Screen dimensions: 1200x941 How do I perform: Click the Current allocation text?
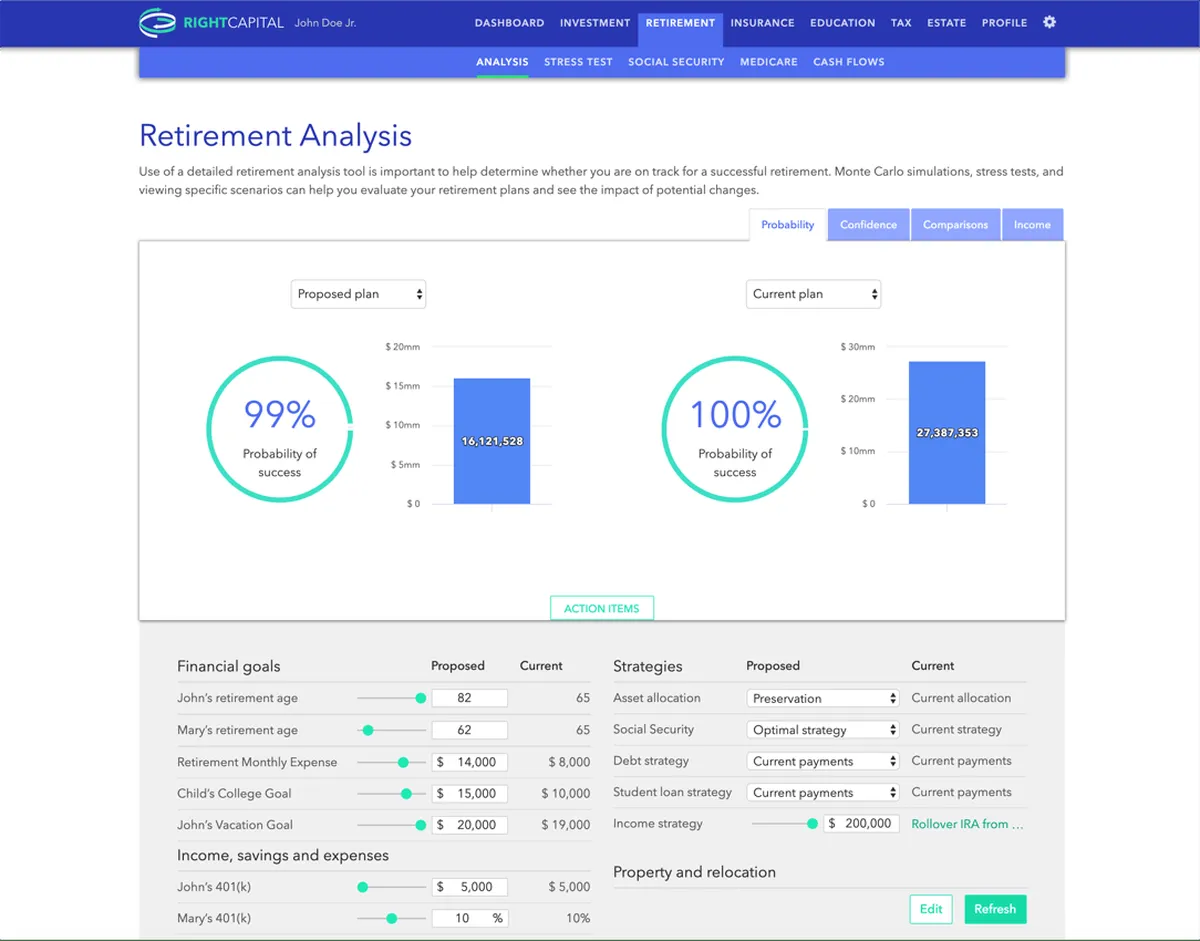coord(961,698)
